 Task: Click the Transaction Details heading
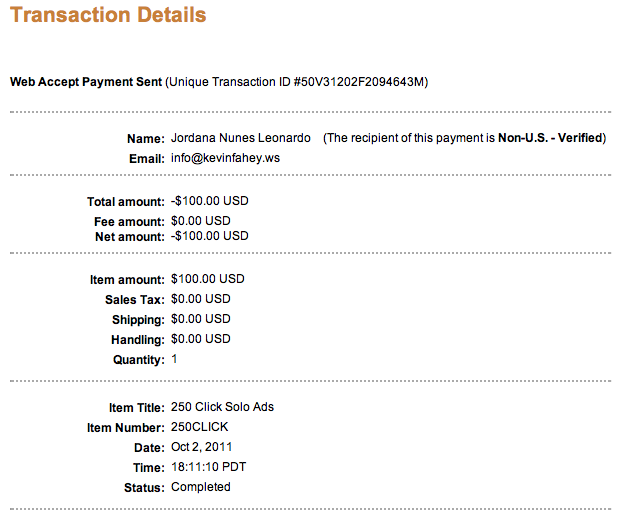pos(108,15)
